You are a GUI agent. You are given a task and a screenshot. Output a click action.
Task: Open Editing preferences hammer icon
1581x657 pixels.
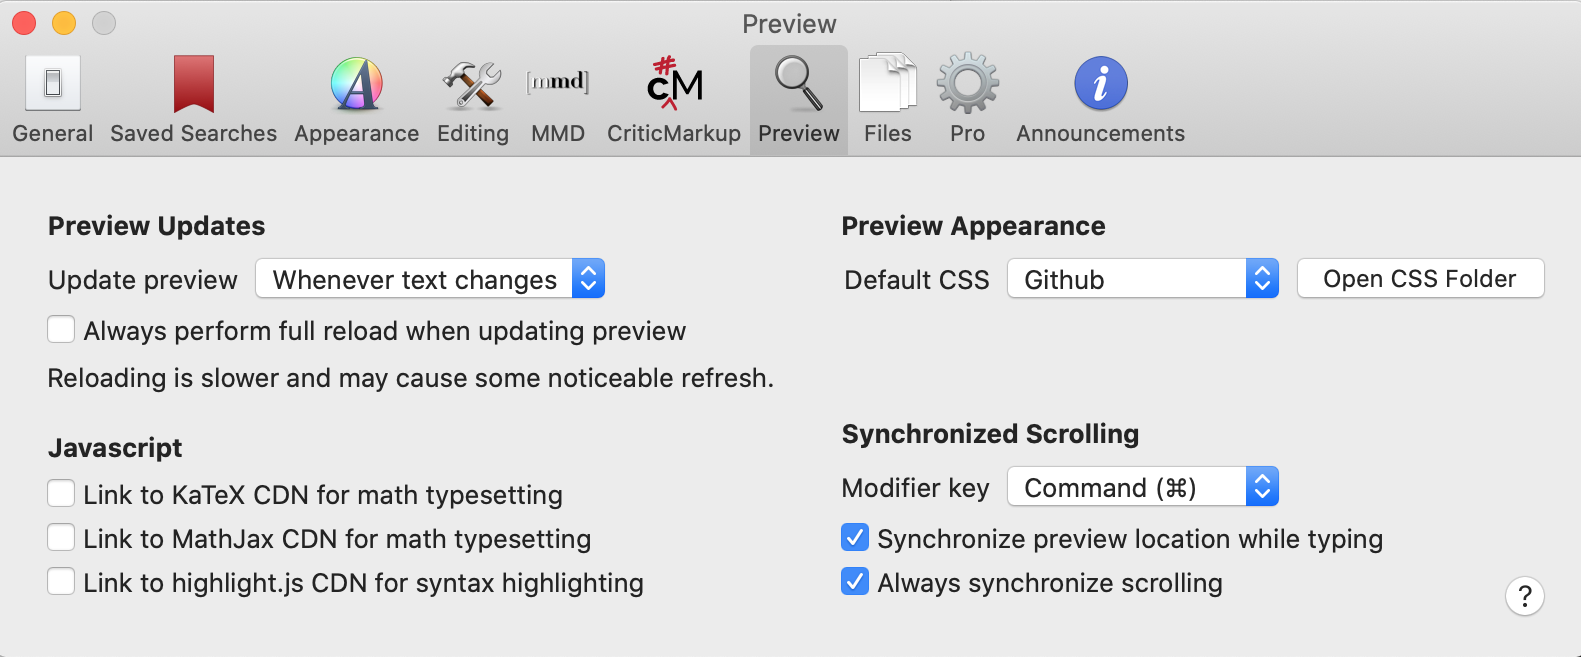(x=472, y=84)
